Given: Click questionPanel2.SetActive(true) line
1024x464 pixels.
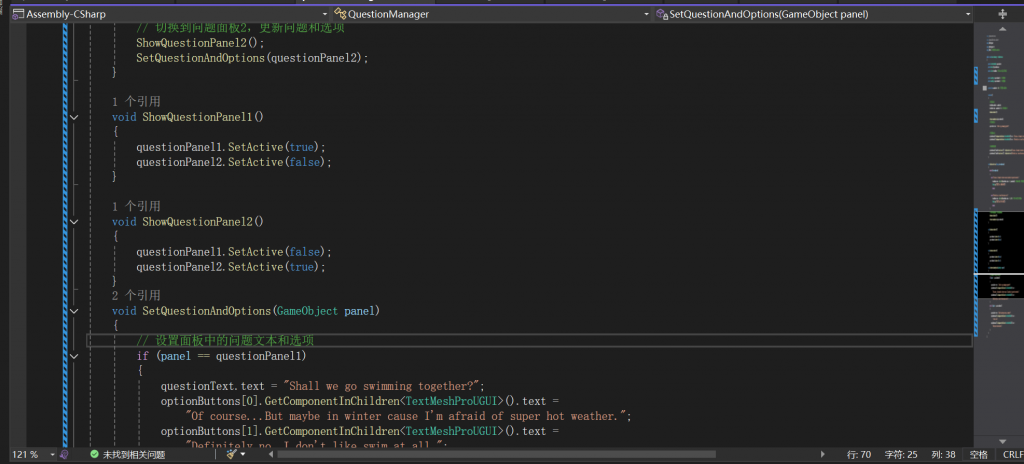Looking at the screenshot, I should [x=231, y=267].
